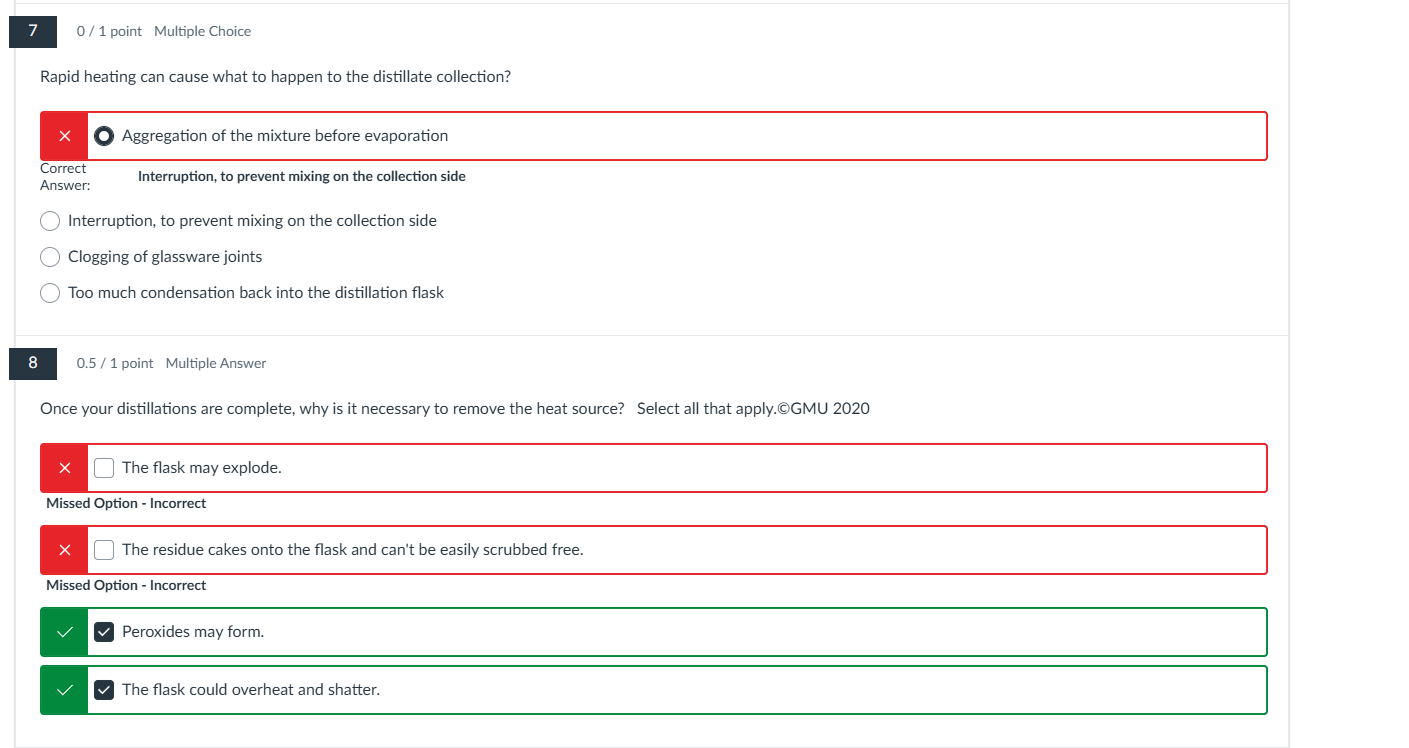Choose Clogging of glassware joints option
Image resolution: width=1409 pixels, height=748 pixels.
tap(50, 257)
